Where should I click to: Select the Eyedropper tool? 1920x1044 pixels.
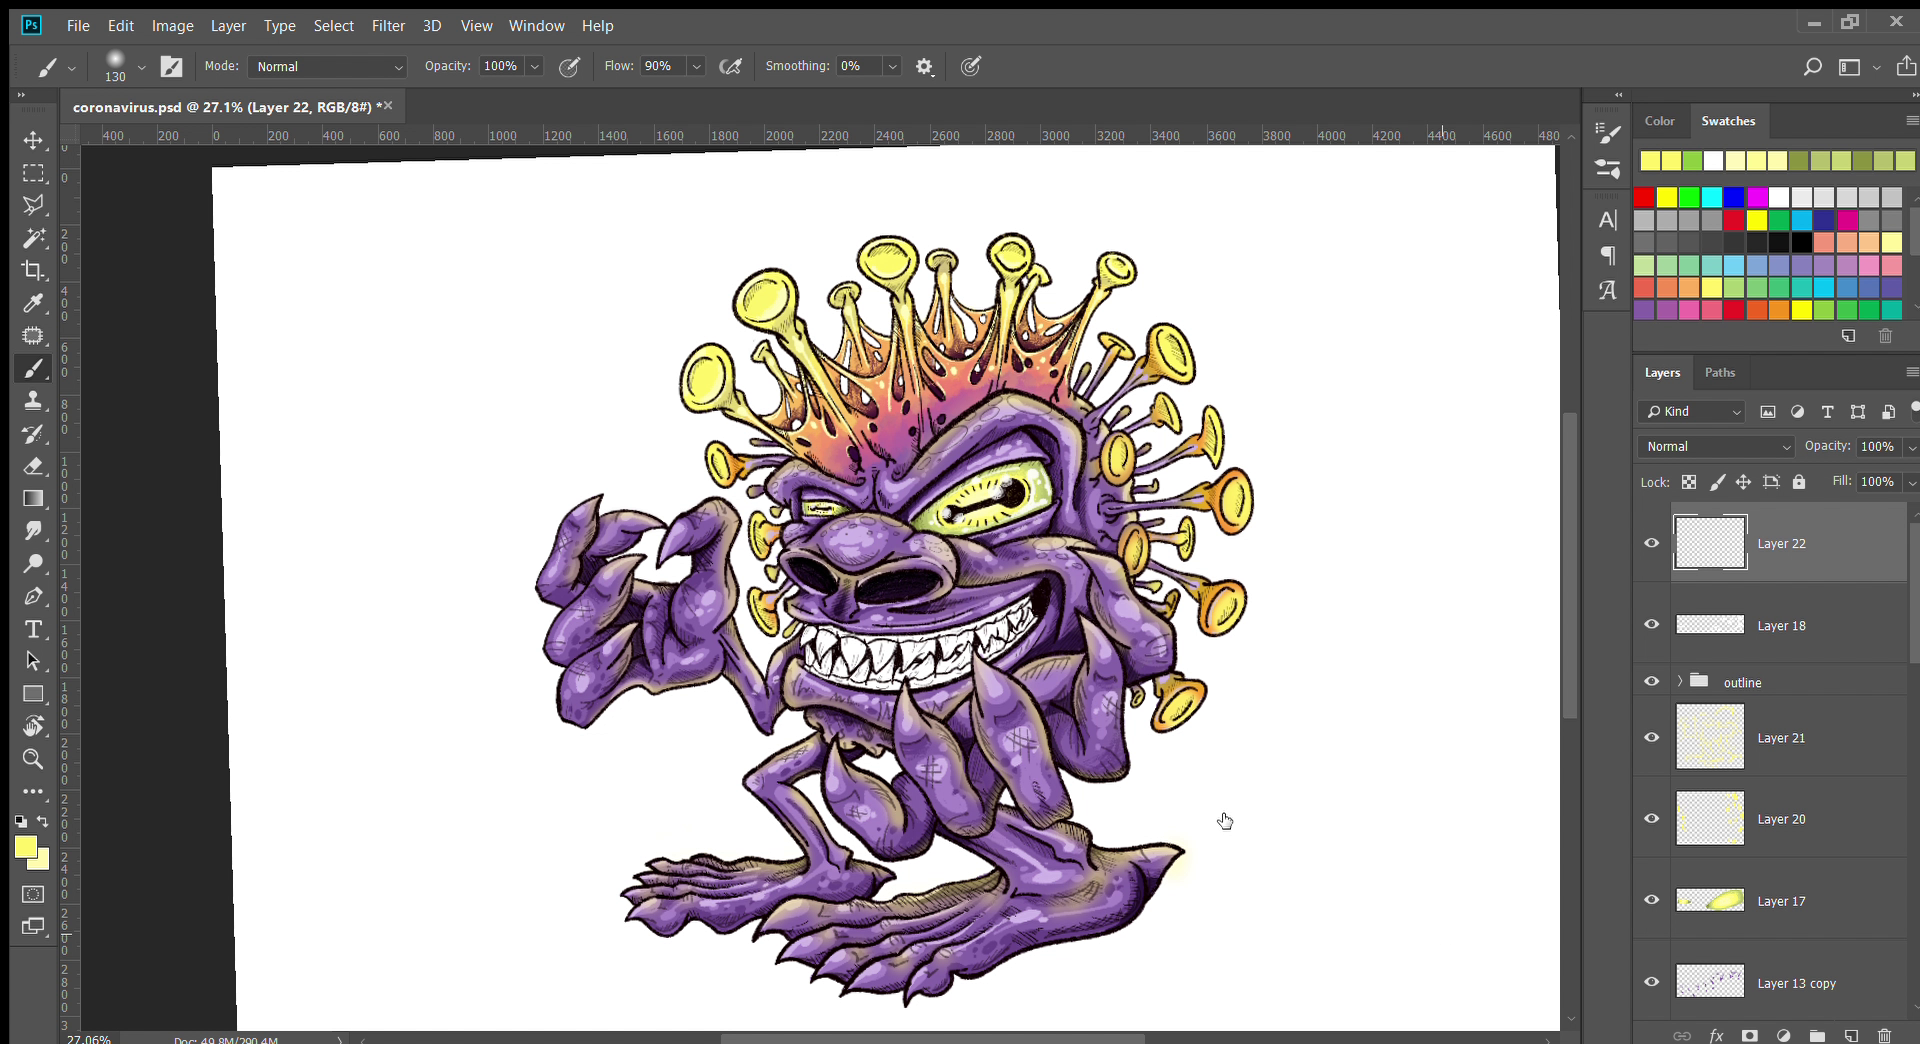coord(33,303)
